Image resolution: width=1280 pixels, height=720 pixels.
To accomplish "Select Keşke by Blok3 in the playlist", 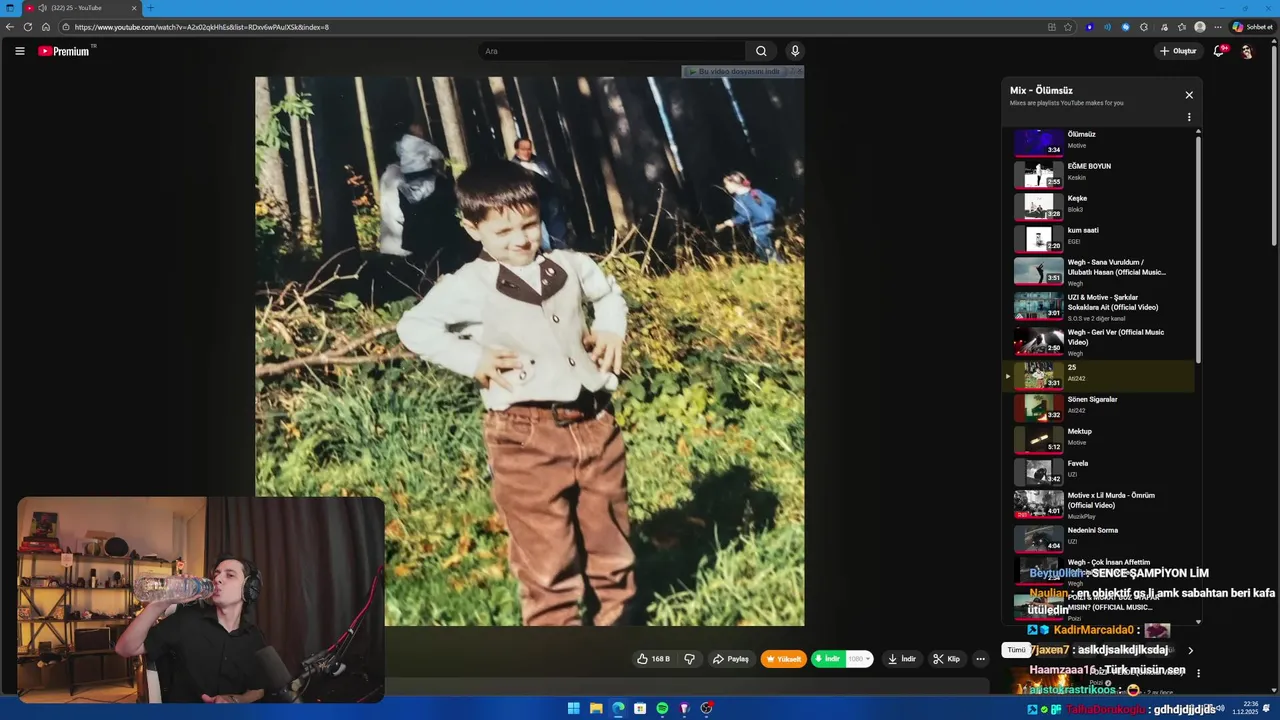I will coord(1100,206).
